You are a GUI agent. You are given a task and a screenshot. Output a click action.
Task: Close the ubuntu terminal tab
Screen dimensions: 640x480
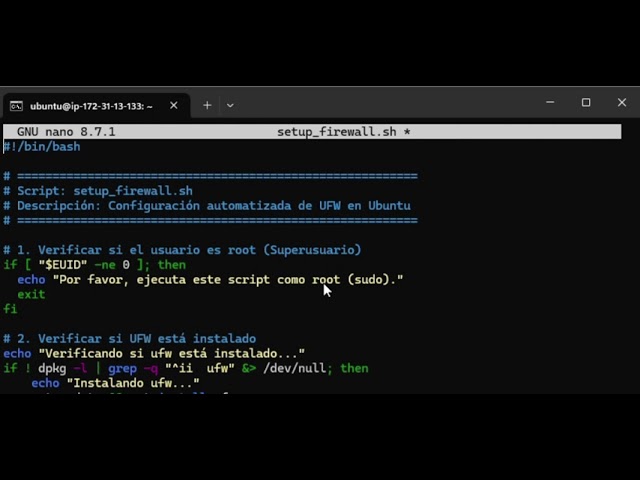point(173,106)
